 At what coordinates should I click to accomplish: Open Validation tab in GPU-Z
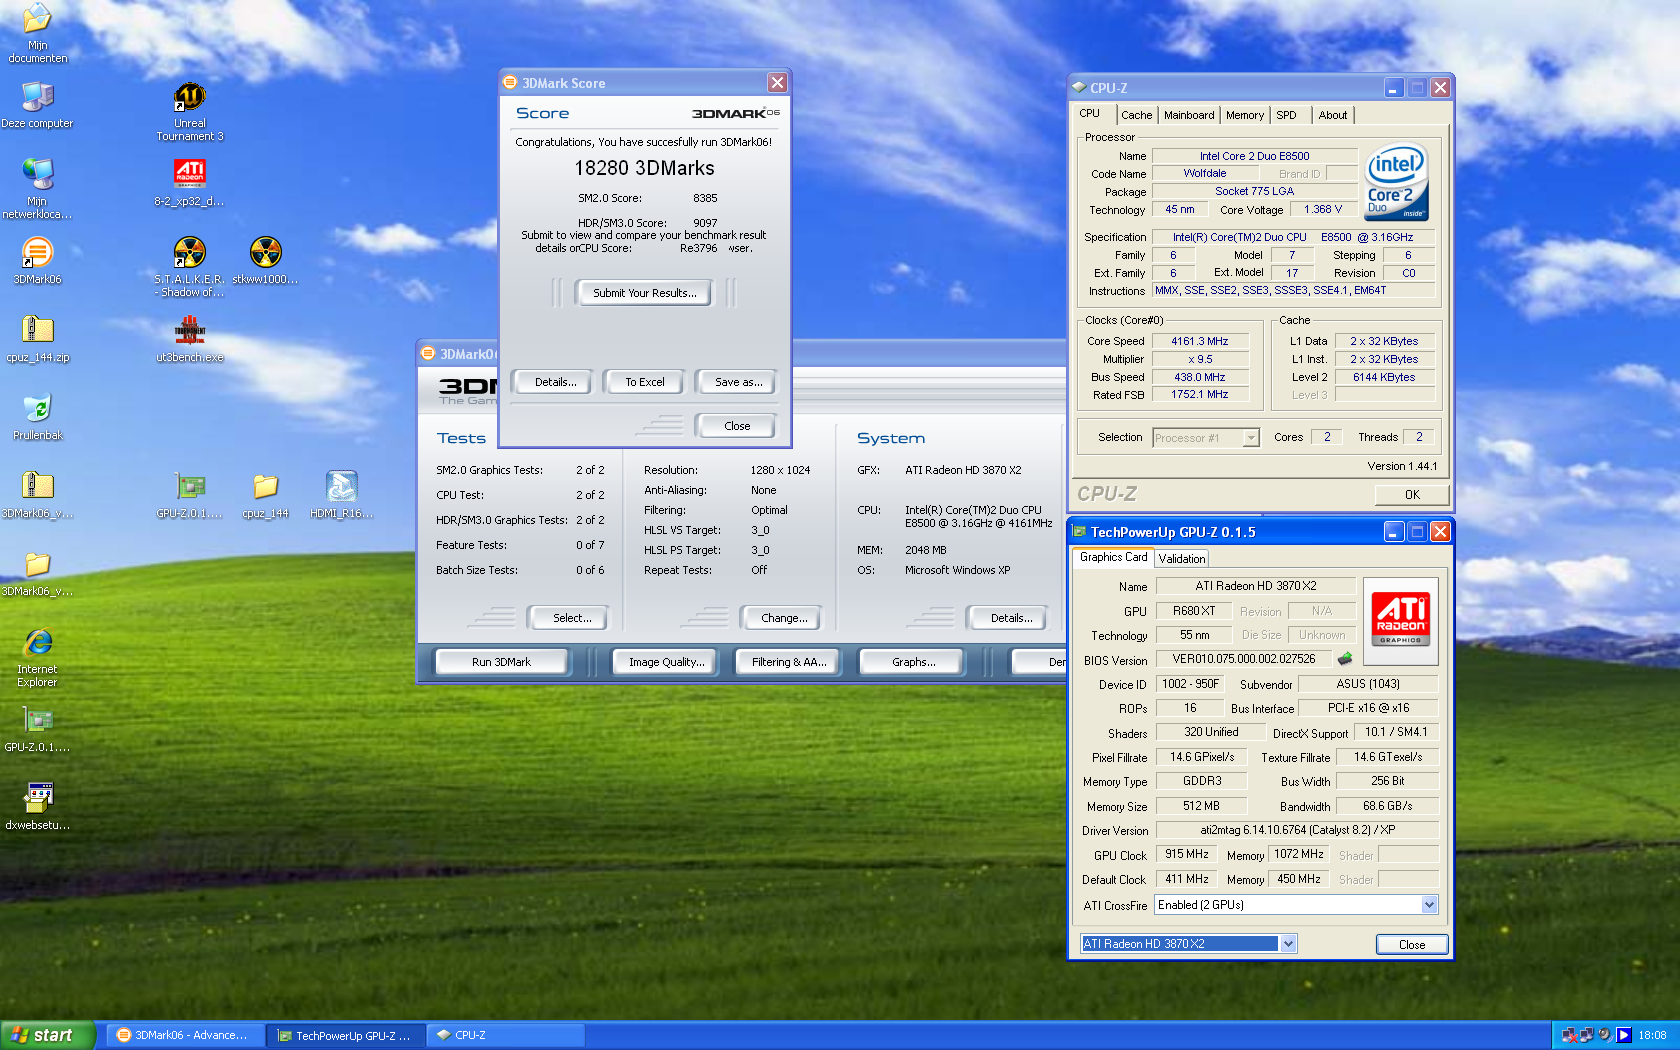coord(1182,559)
